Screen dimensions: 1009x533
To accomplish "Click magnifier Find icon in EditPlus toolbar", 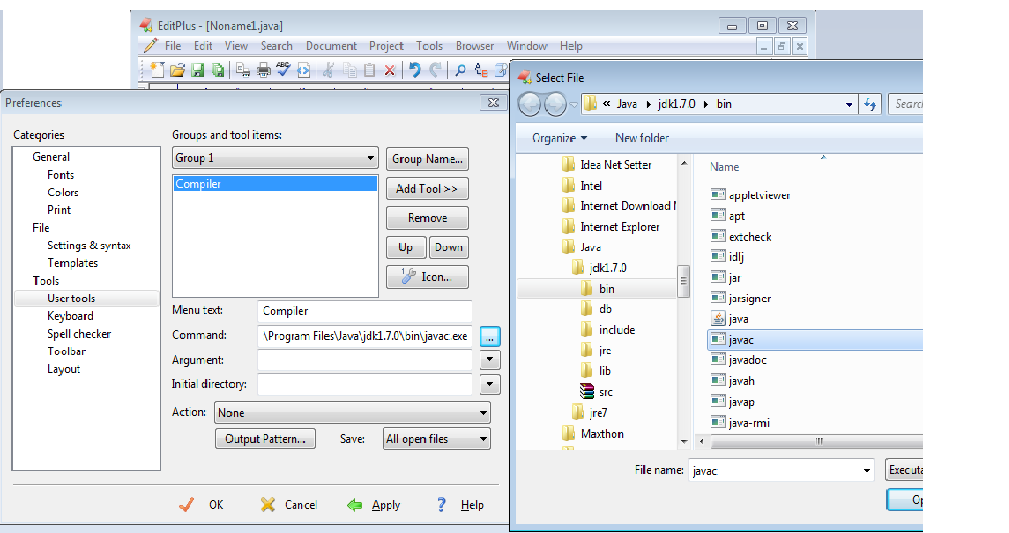I will [x=461, y=70].
